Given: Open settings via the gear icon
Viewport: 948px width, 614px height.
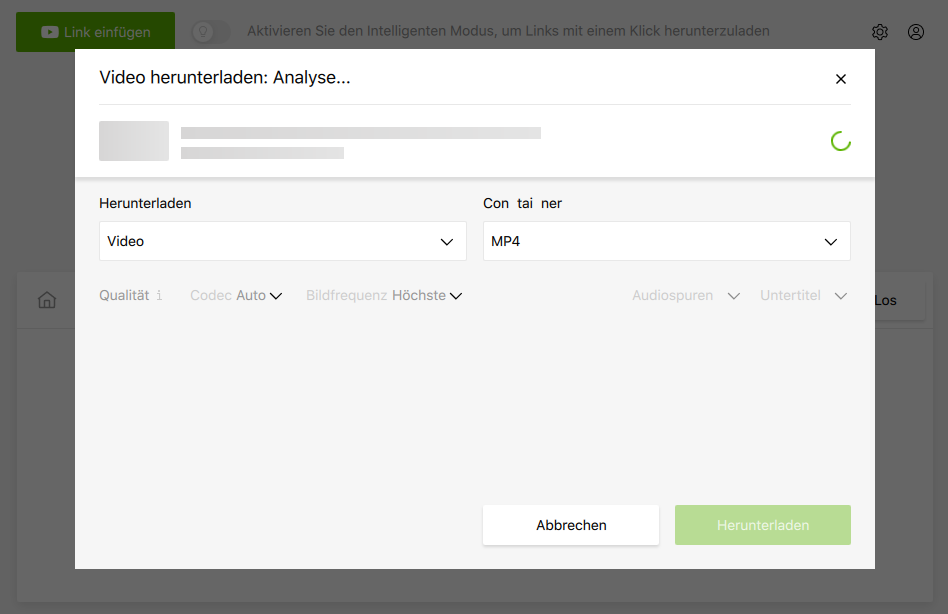Looking at the screenshot, I should [x=880, y=32].
